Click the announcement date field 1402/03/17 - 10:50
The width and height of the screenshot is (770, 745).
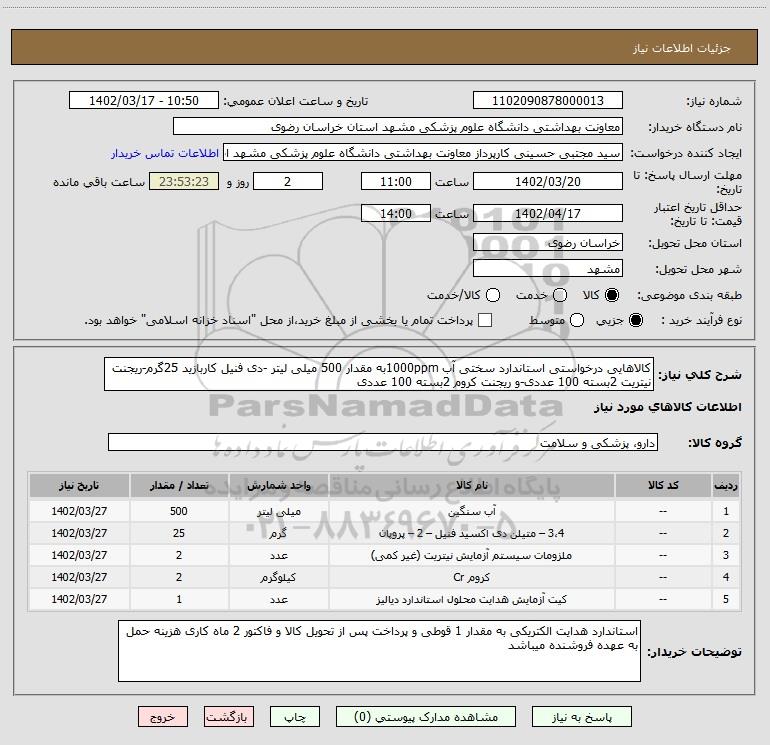144,100
